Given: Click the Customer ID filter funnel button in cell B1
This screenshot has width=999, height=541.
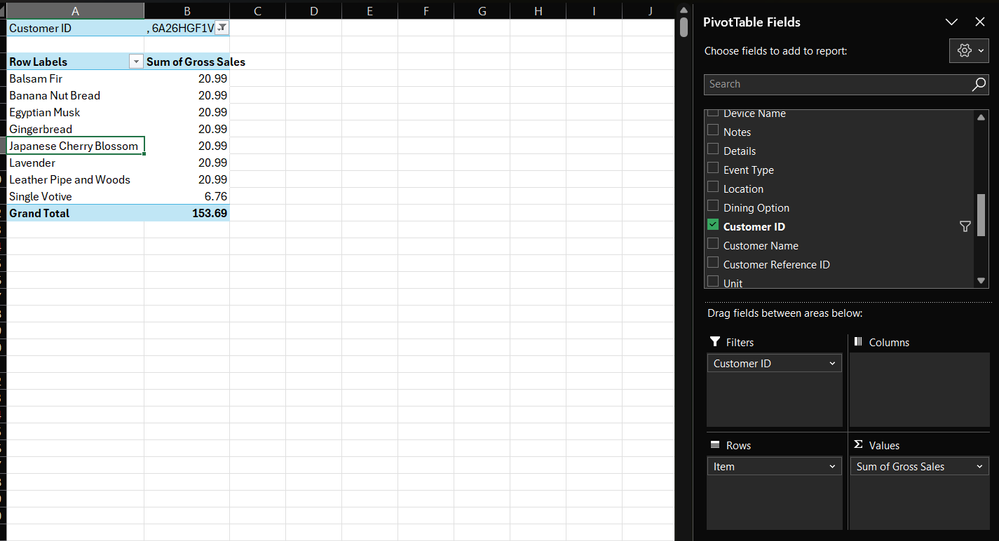Looking at the screenshot, I should [222, 28].
